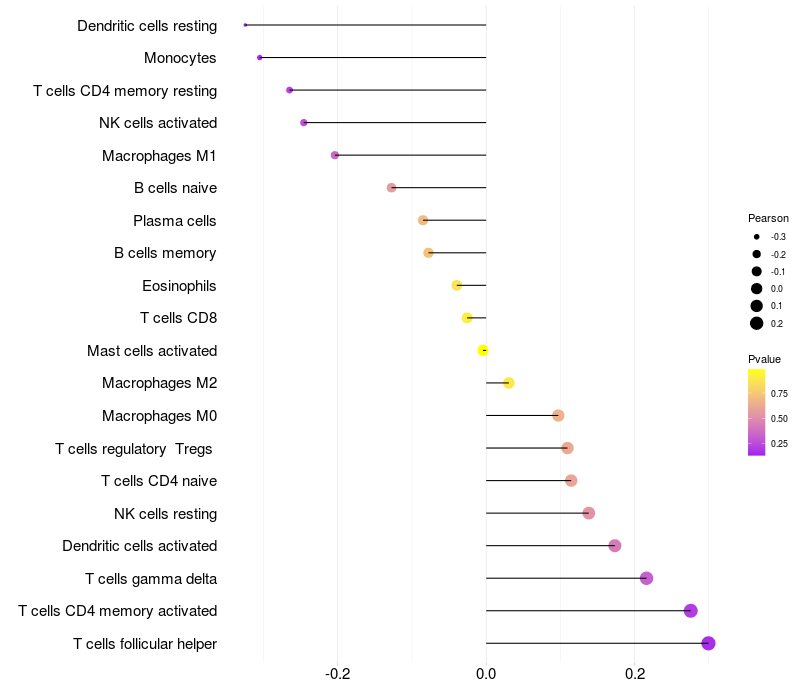Click the T cells follicular helper data point
Screen dimensions: 800x700
point(708,643)
